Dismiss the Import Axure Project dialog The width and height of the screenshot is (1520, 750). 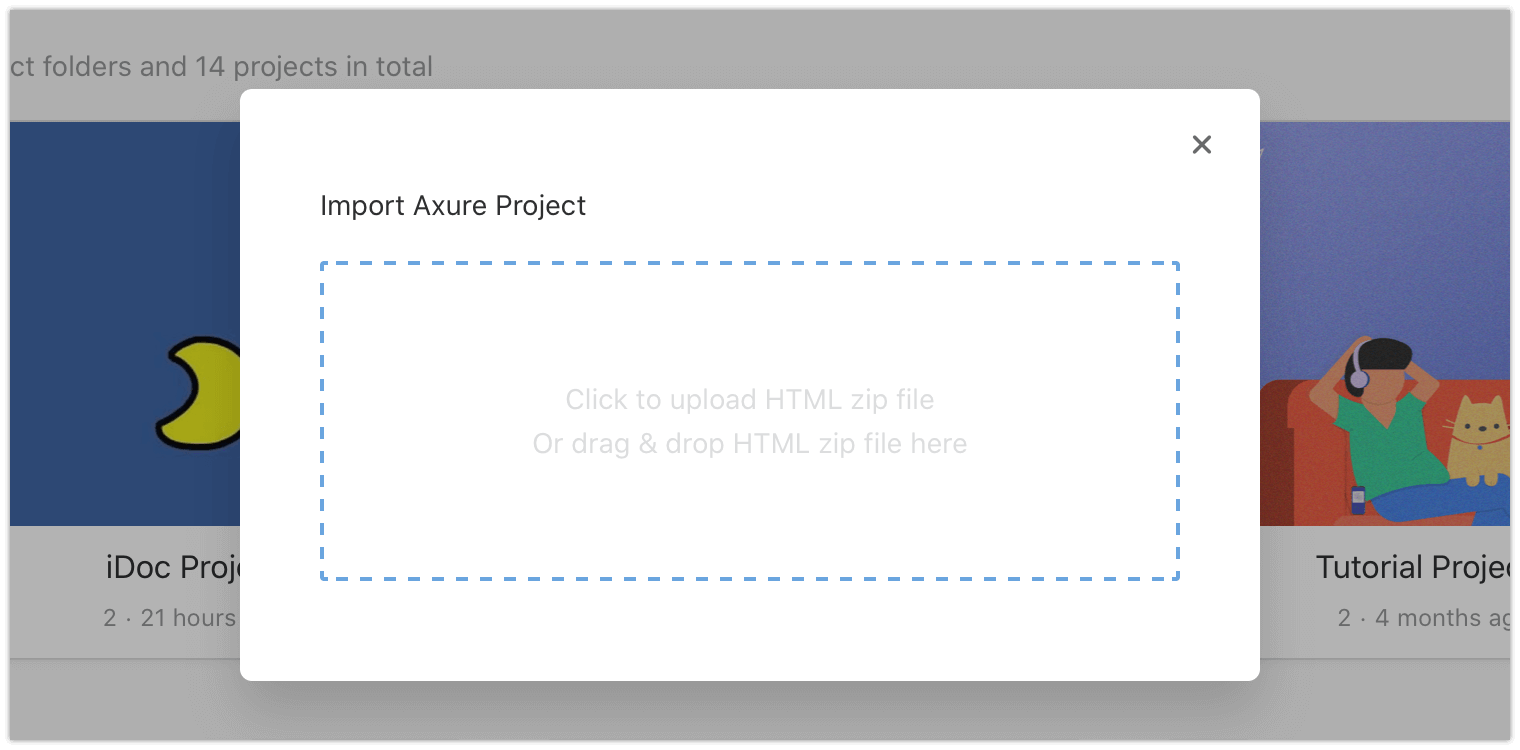[1201, 144]
